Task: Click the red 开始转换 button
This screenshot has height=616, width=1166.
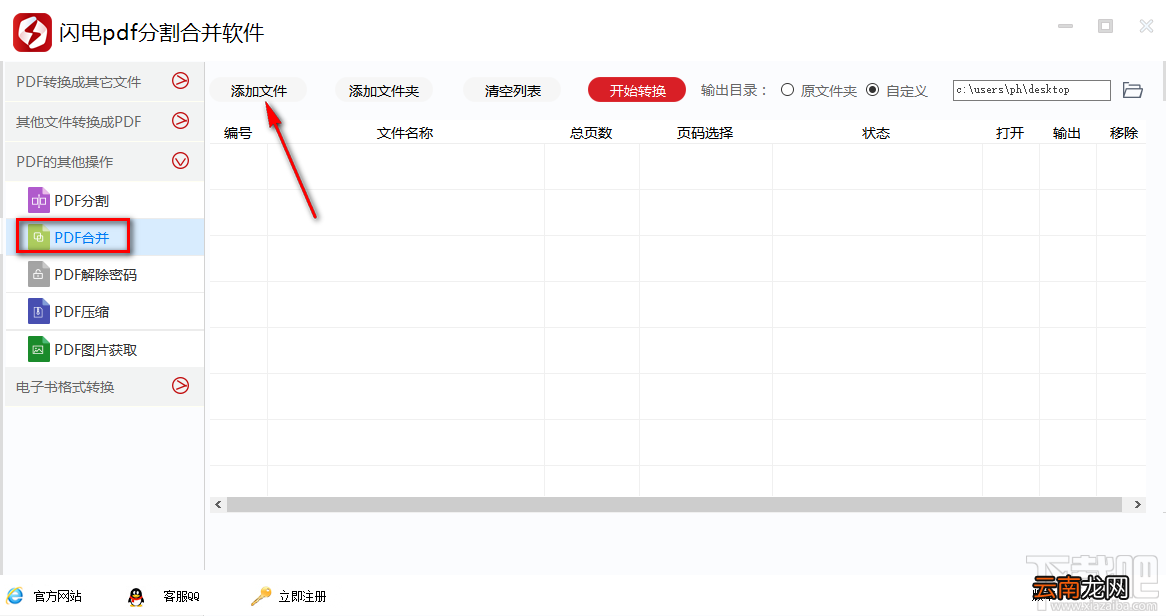Action: click(637, 91)
